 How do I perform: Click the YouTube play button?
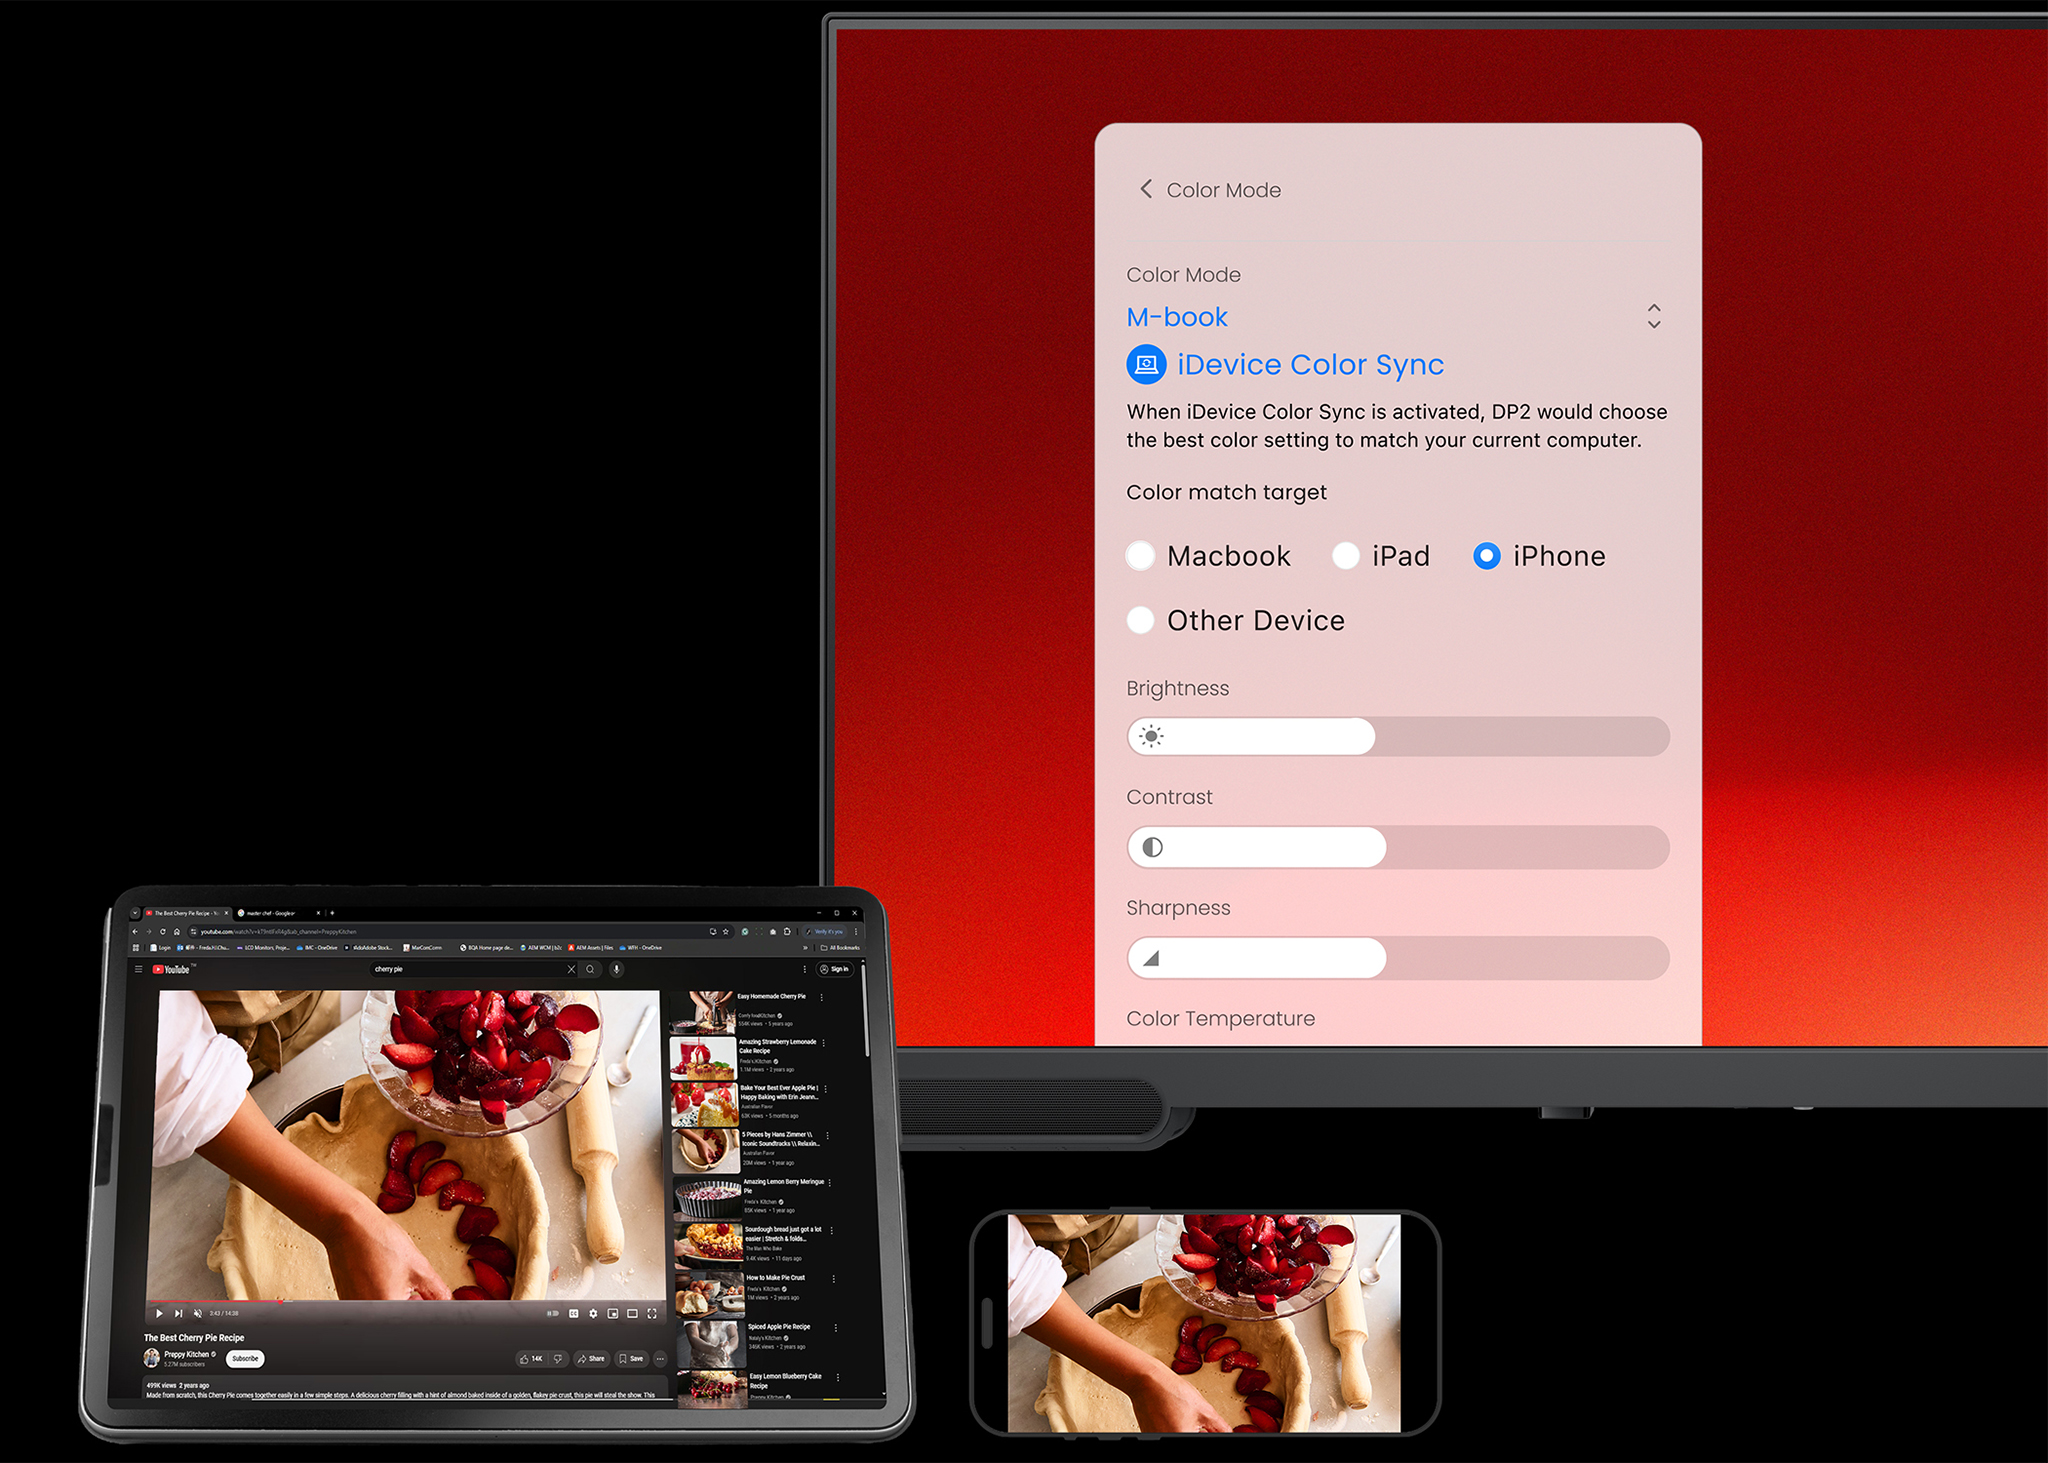pyautogui.click(x=159, y=1313)
